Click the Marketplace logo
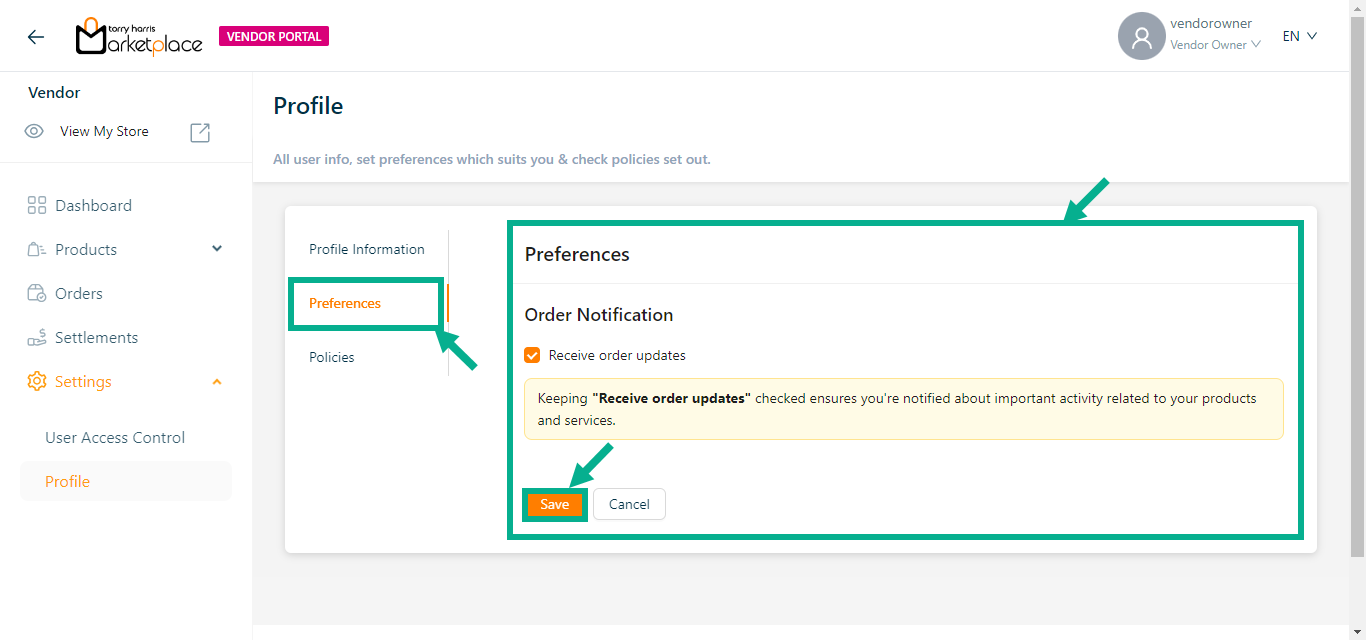The height and width of the screenshot is (640, 1366). click(x=139, y=37)
